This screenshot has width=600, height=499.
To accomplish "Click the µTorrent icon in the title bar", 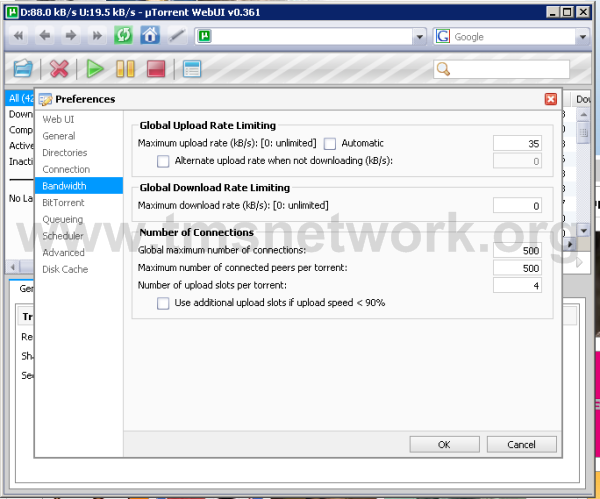I will click(13, 12).
